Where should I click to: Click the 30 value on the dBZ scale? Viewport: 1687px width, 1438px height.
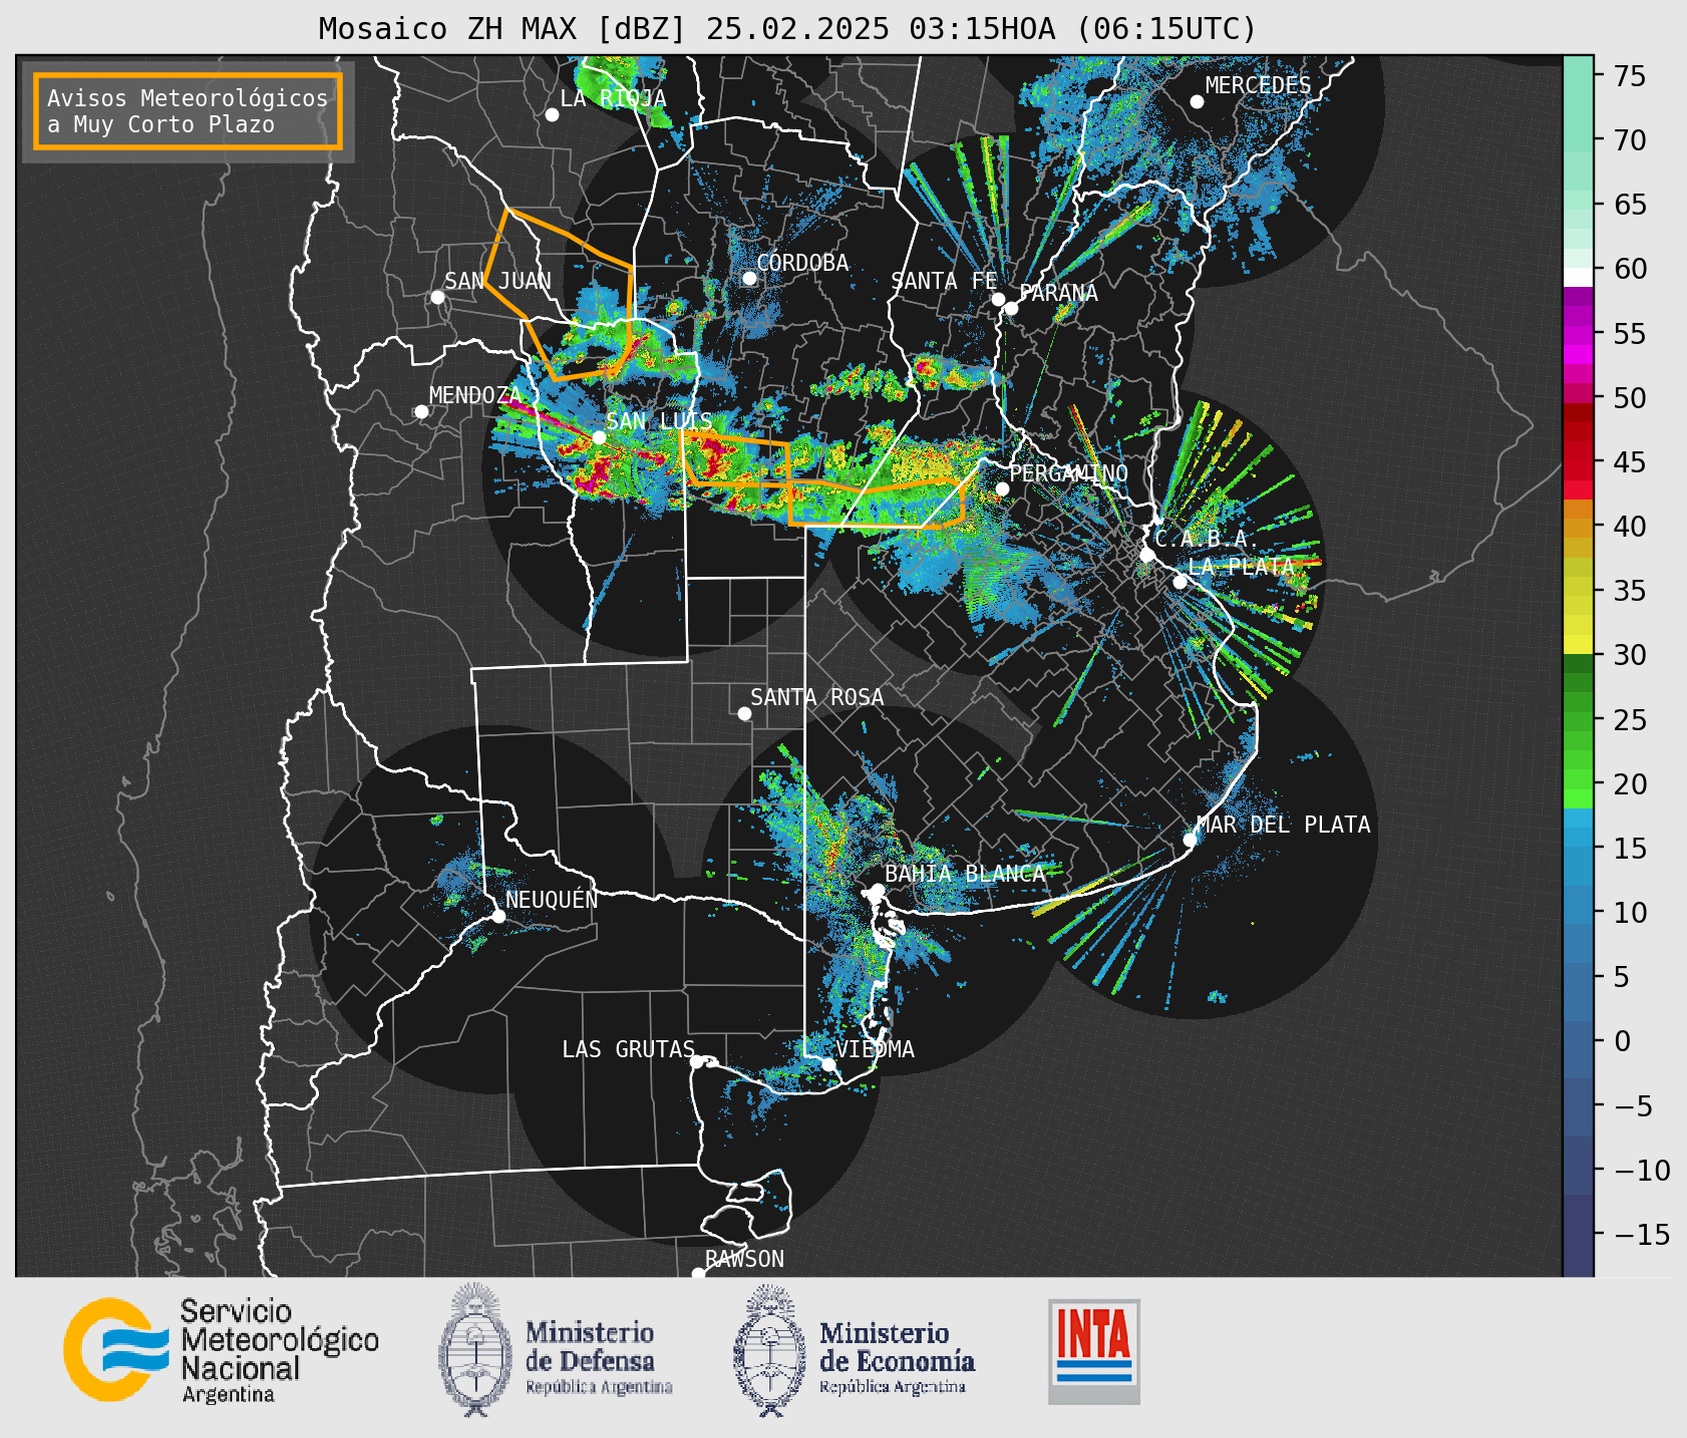tap(1629, 655)
